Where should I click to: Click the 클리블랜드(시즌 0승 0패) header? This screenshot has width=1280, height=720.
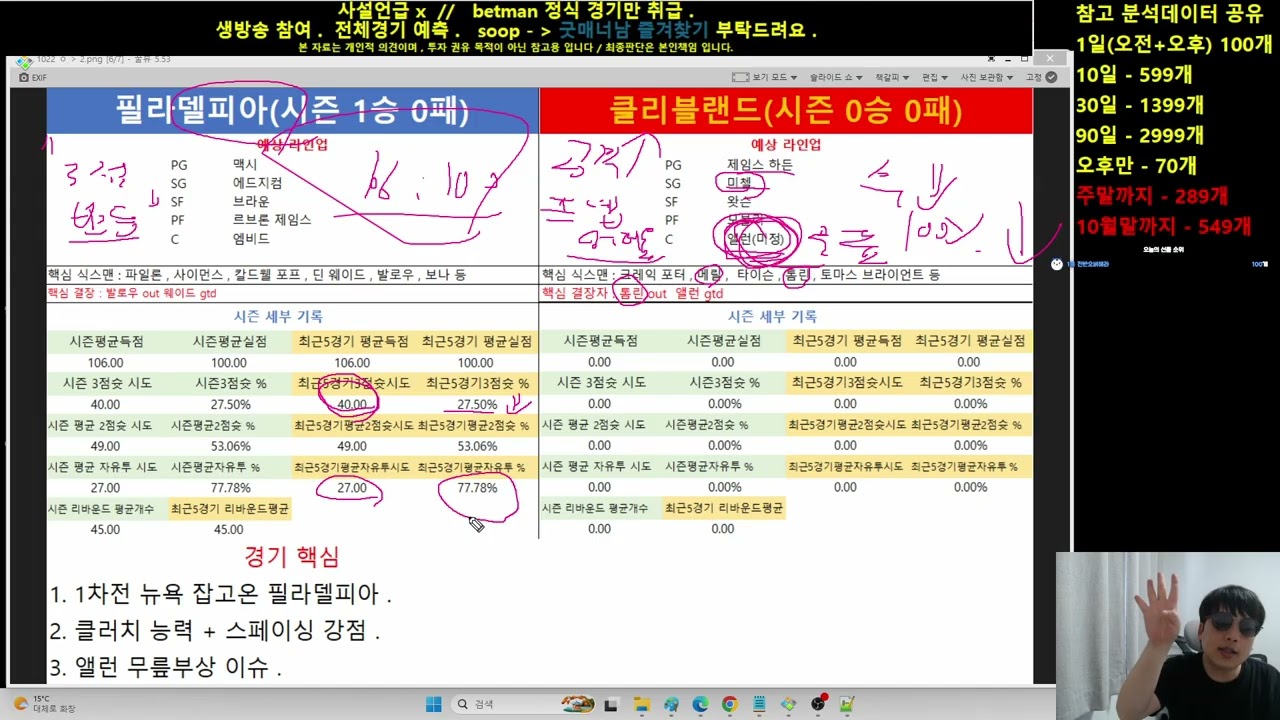pyautogui.click(x=786, y=111)
